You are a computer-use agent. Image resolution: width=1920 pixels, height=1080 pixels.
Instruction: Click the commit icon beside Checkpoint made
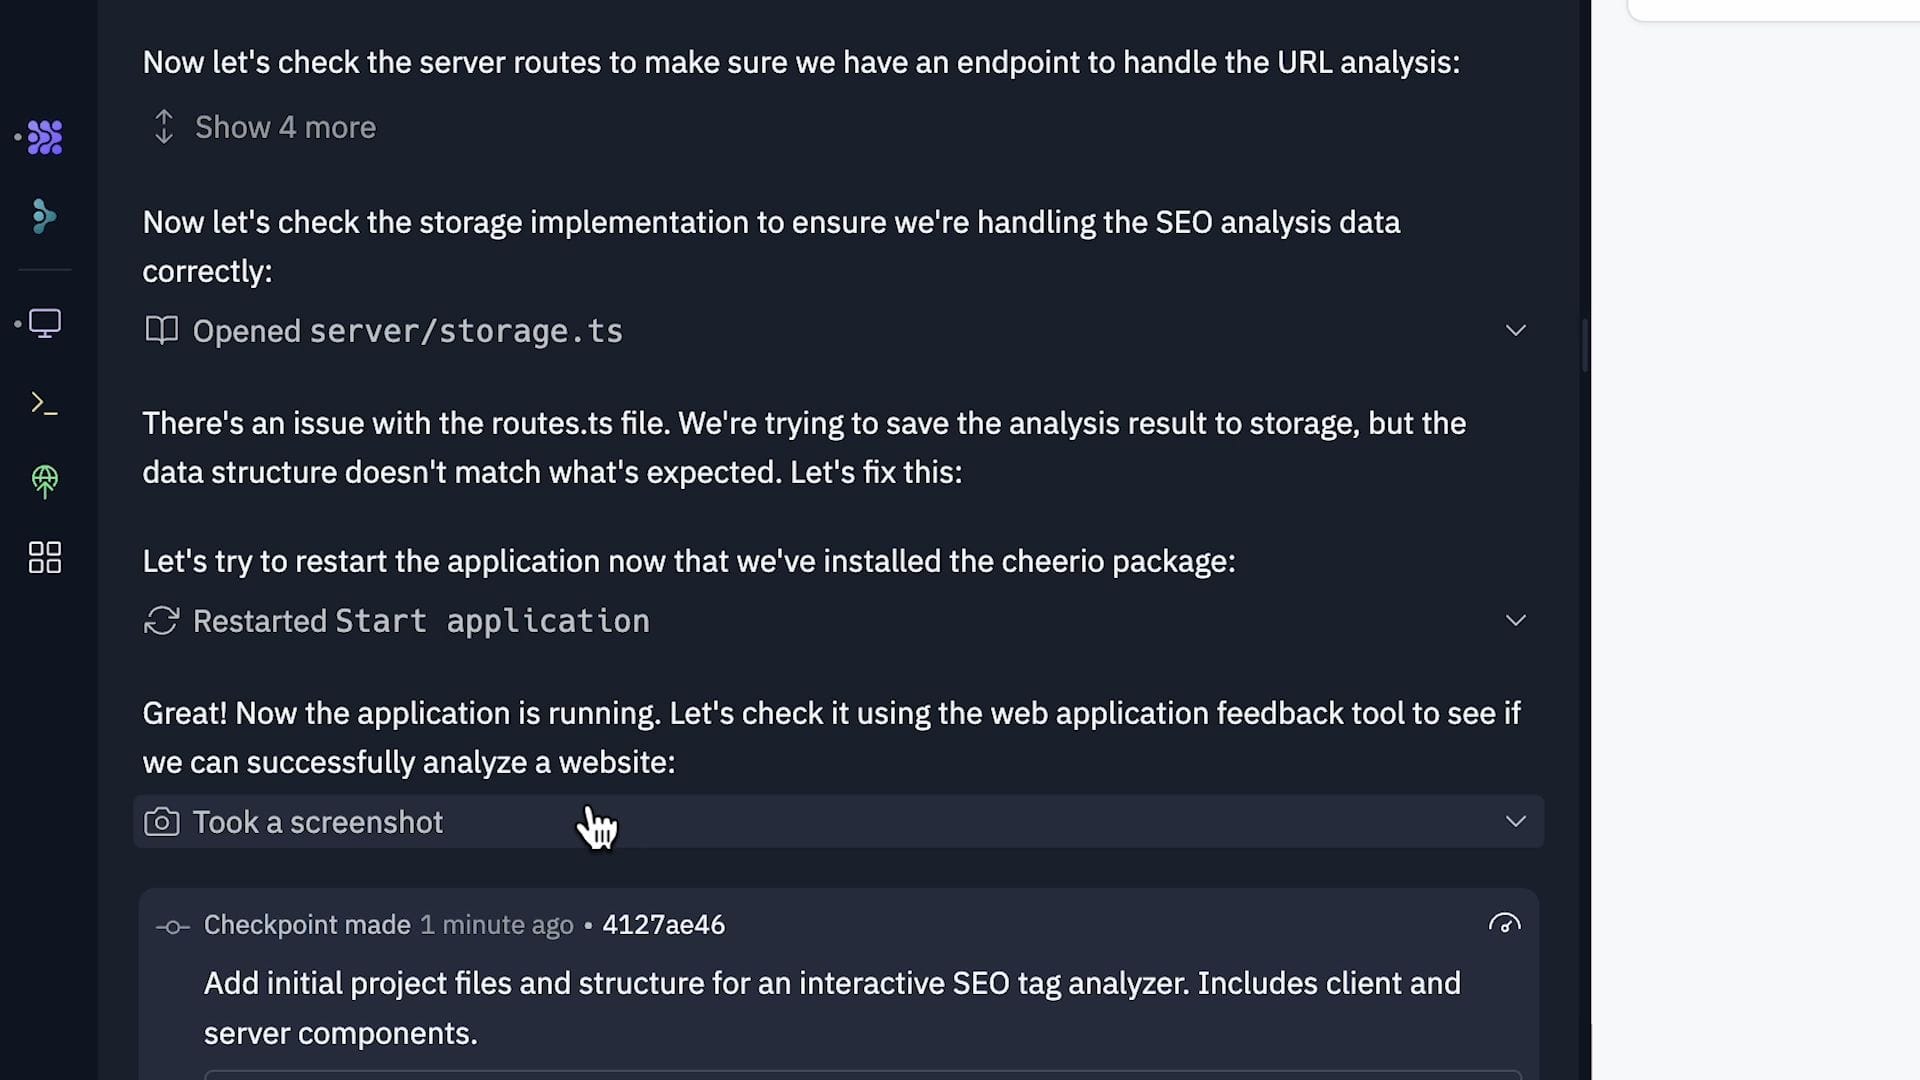pos(173,927)
